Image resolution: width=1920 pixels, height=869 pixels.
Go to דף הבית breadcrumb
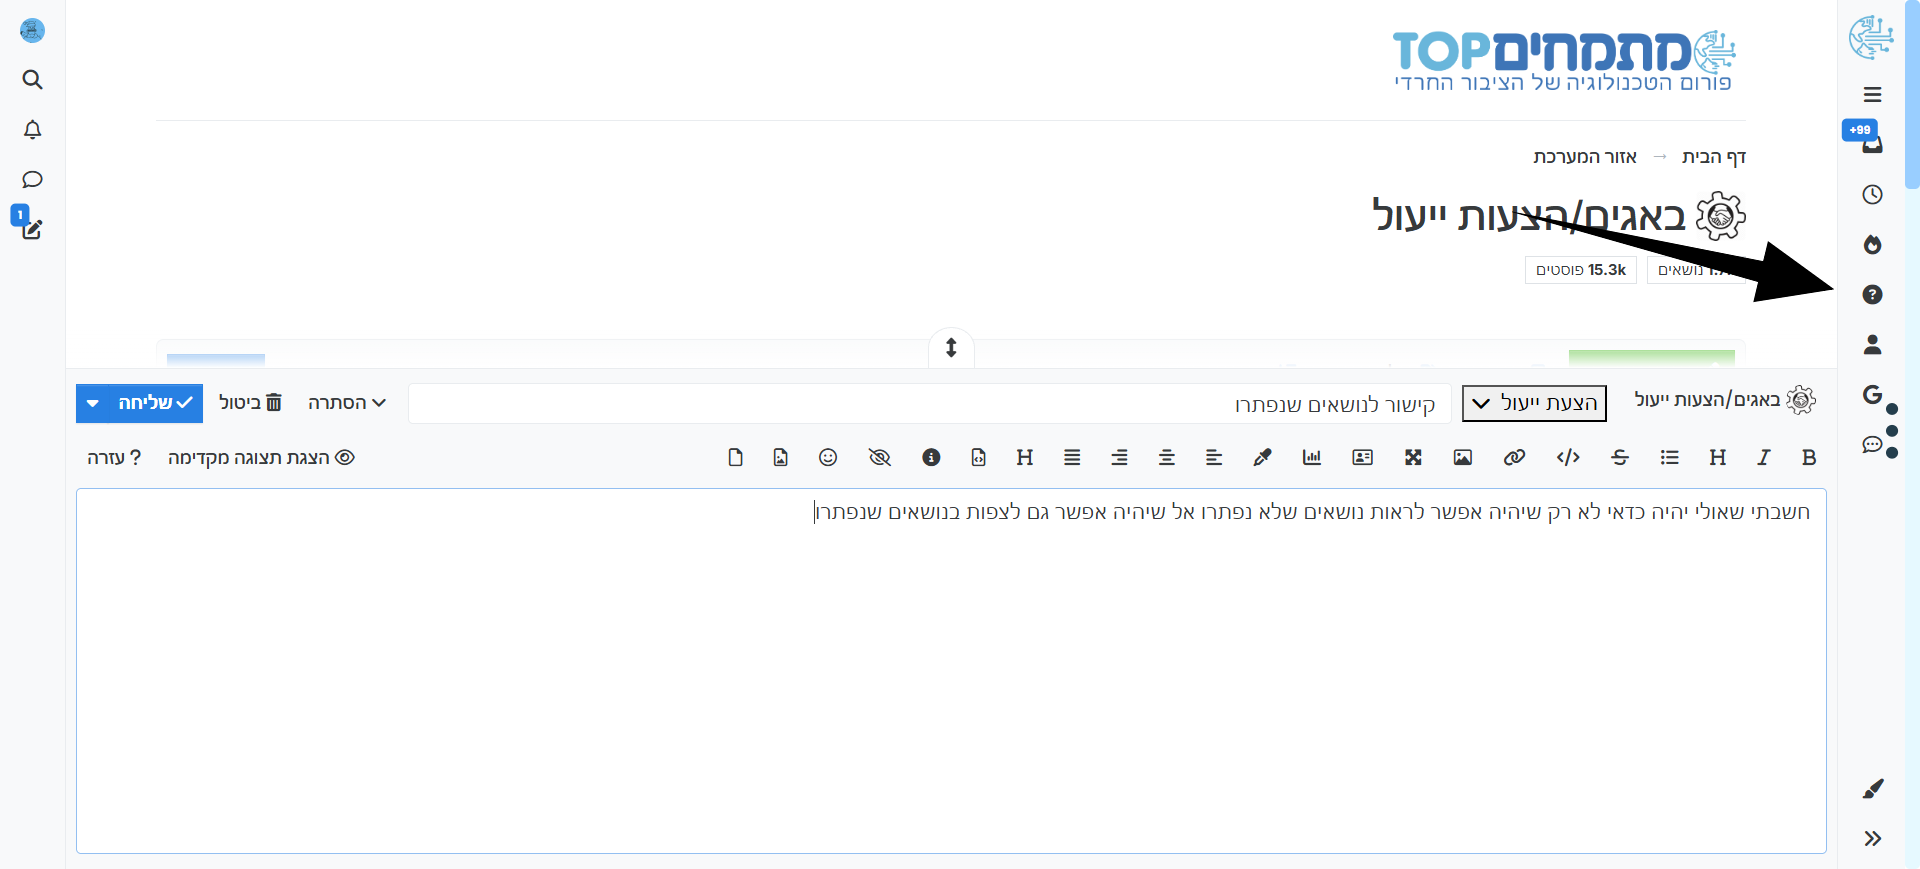tap(1713, 157)
